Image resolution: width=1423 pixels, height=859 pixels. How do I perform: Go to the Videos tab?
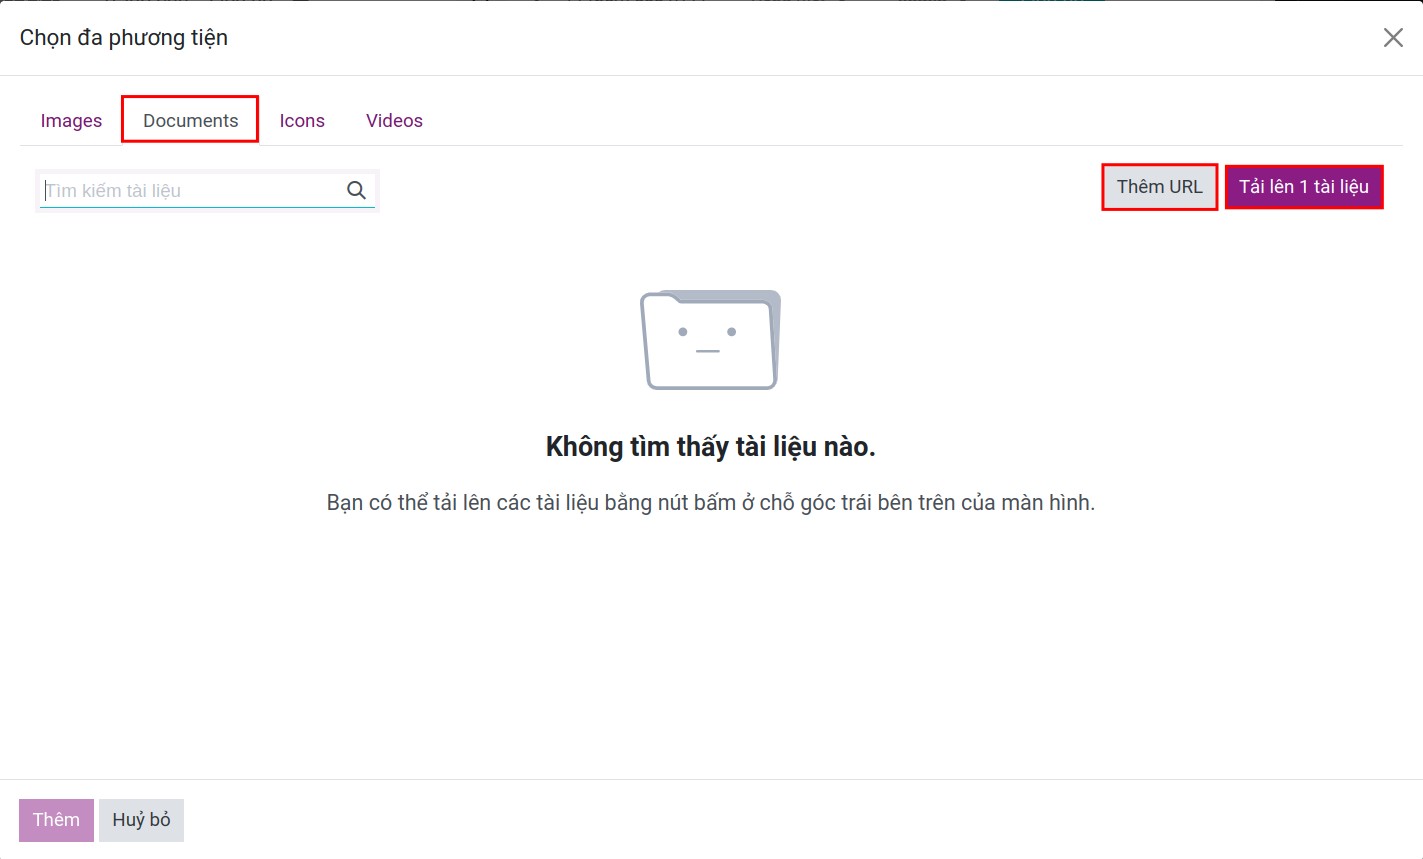[x=394, y=120]
